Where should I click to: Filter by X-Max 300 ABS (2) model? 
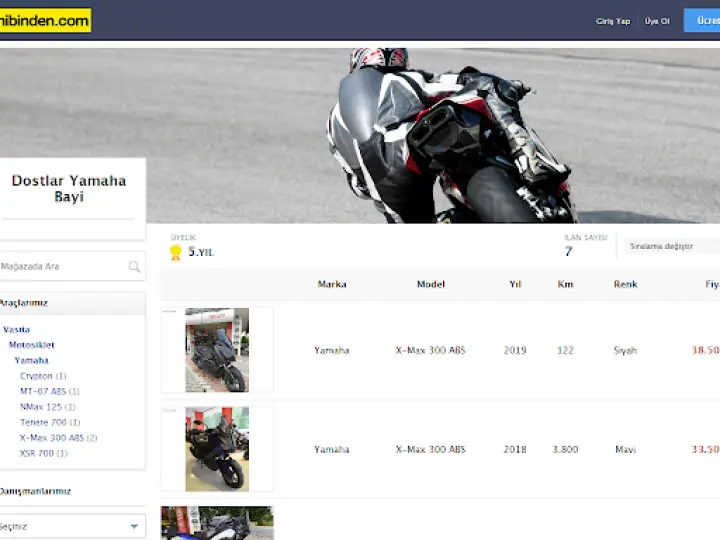coord(58,438)
